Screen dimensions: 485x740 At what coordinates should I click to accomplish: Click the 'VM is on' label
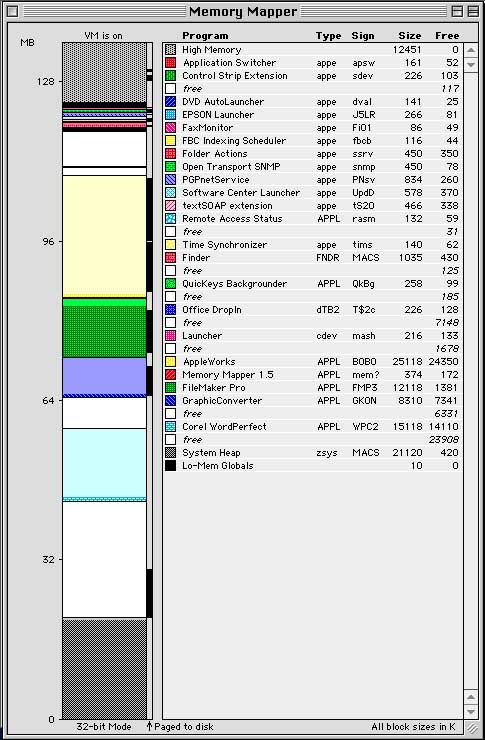pos(103,36)
